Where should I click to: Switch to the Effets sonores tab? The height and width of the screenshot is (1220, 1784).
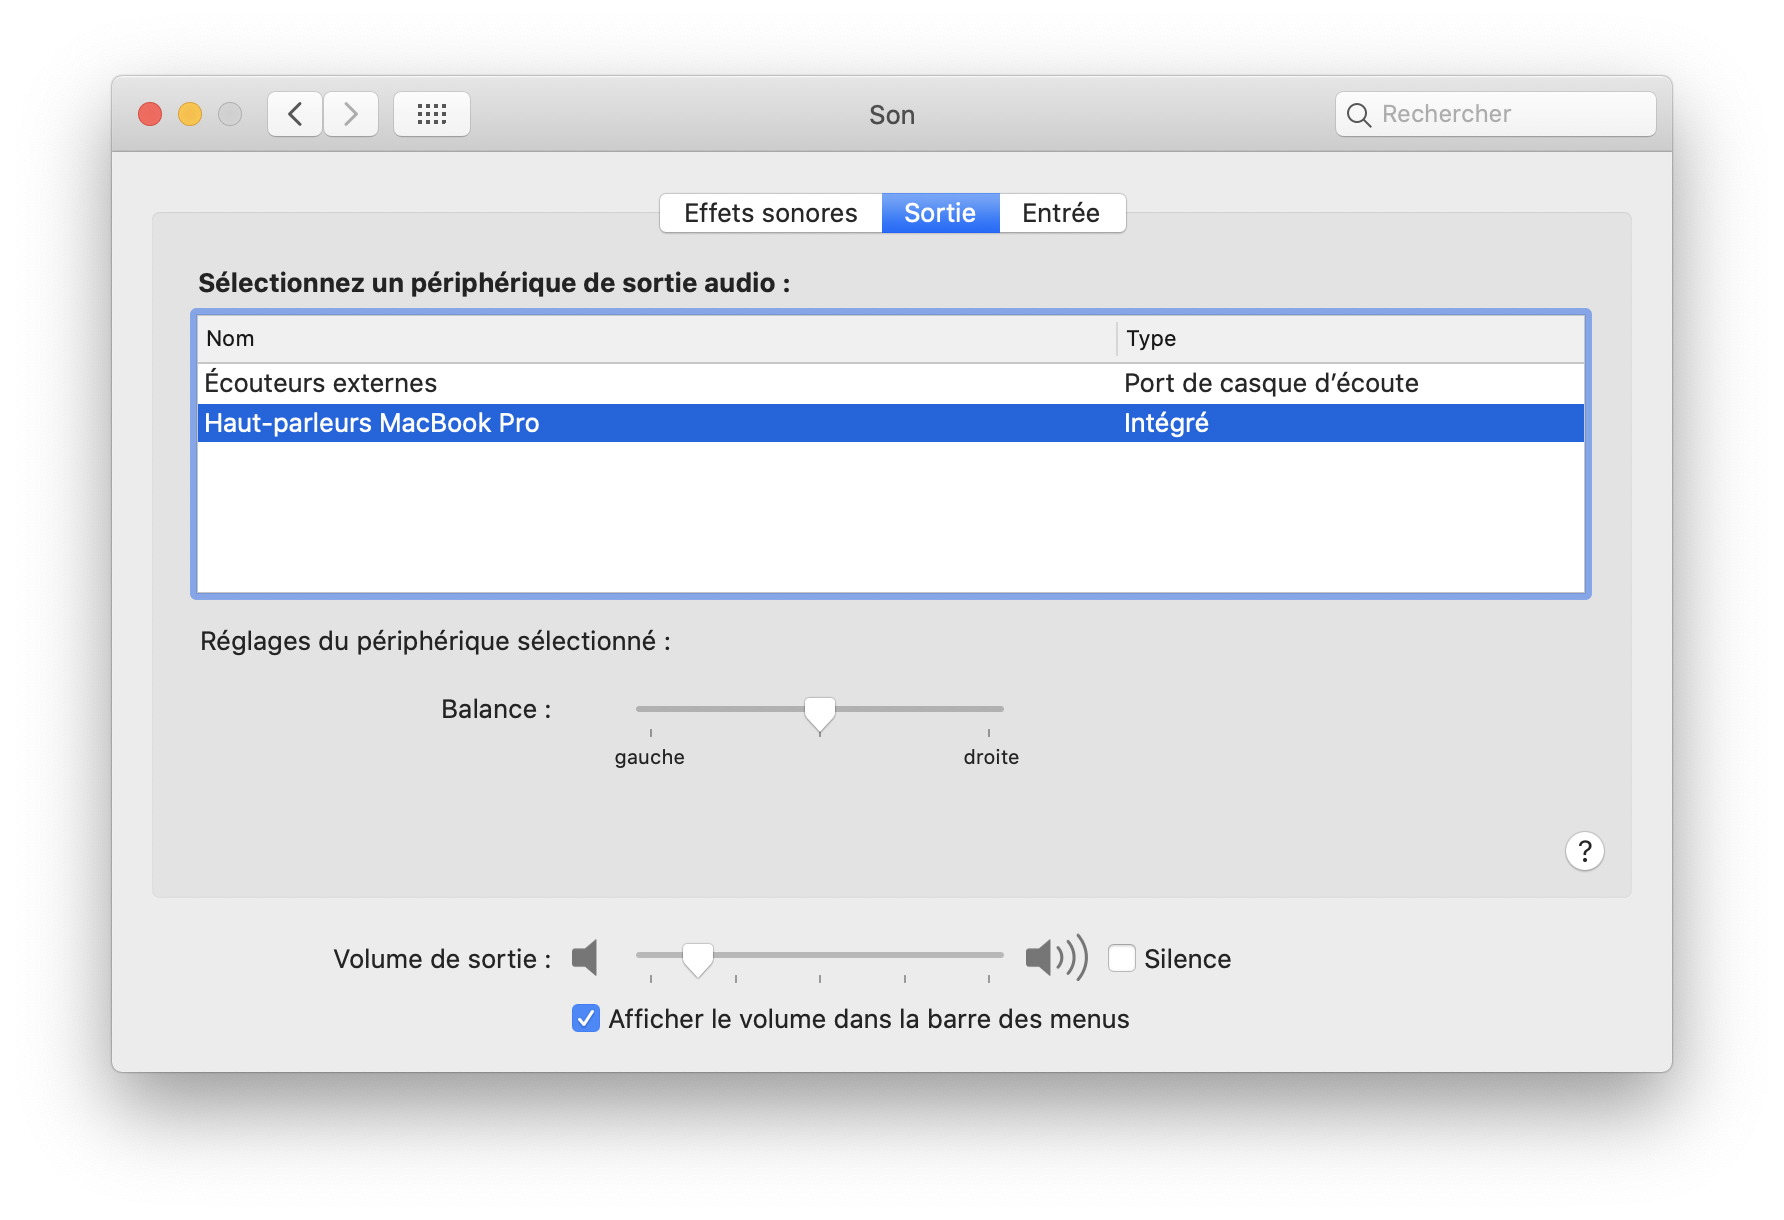771,213
